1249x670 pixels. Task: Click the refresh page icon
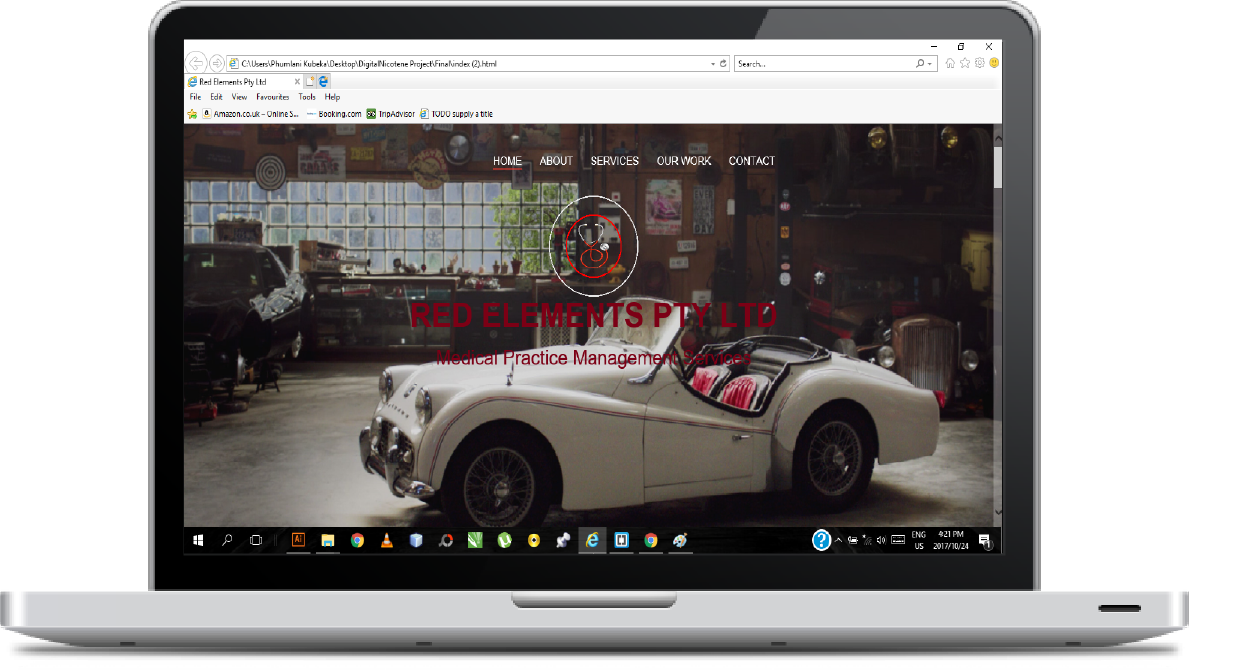(x=724, y=63)
